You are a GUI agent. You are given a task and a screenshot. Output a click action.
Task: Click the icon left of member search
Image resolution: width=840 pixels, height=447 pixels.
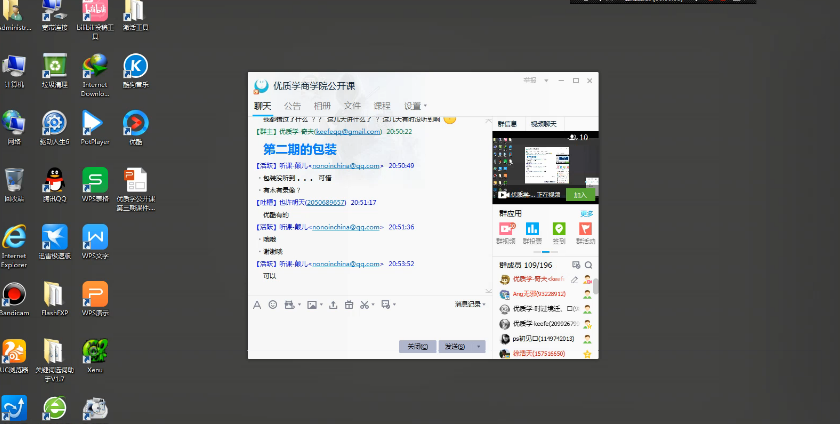(576, 265)
